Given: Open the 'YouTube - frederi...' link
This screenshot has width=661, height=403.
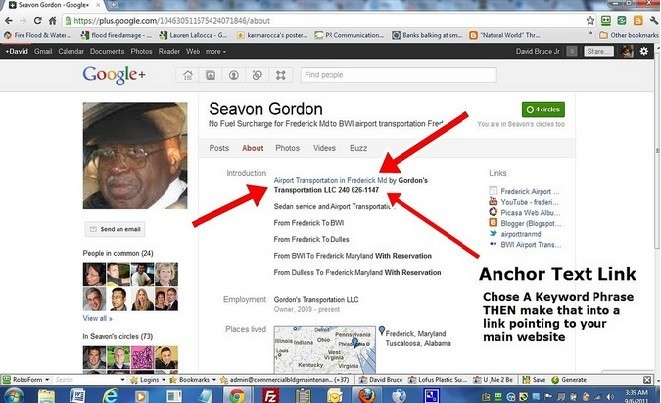Looking at the screenshot, I should click(x=529, y=202).
